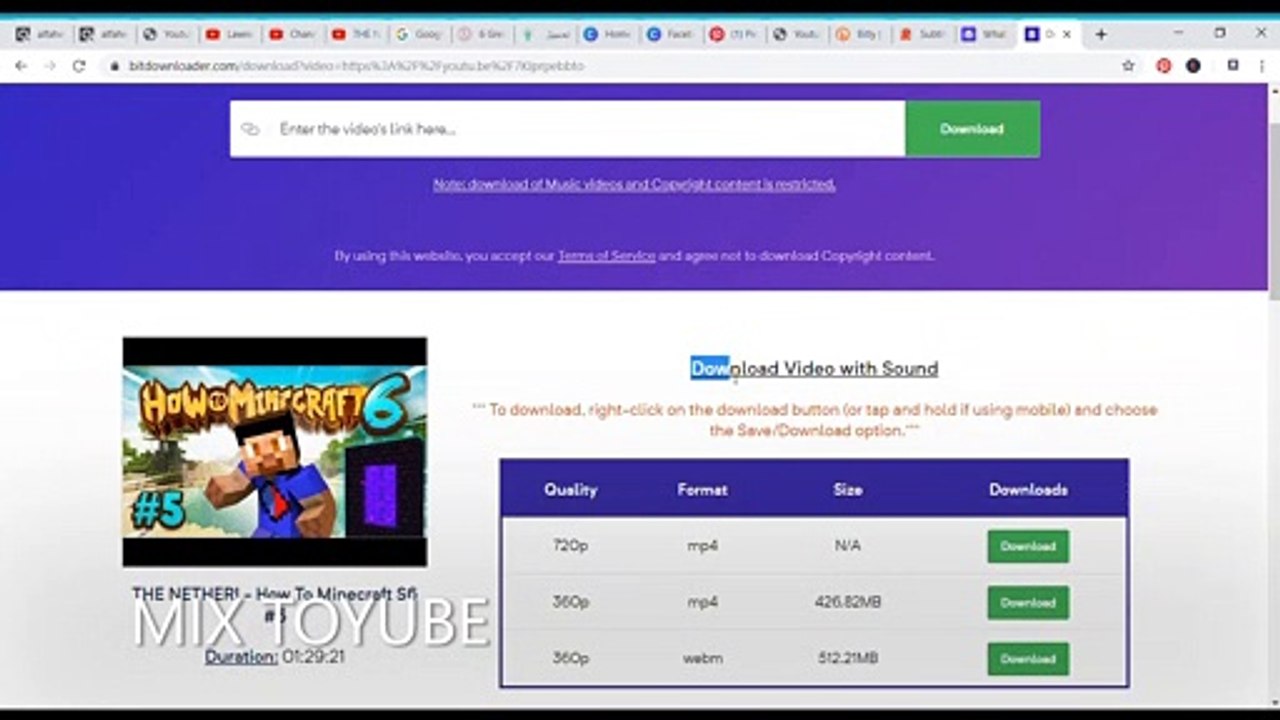Viewport: 1280px width, 720px height.
Task: Download the 360p mp4 426.82MB version
Action: [x=1028, y=603]
